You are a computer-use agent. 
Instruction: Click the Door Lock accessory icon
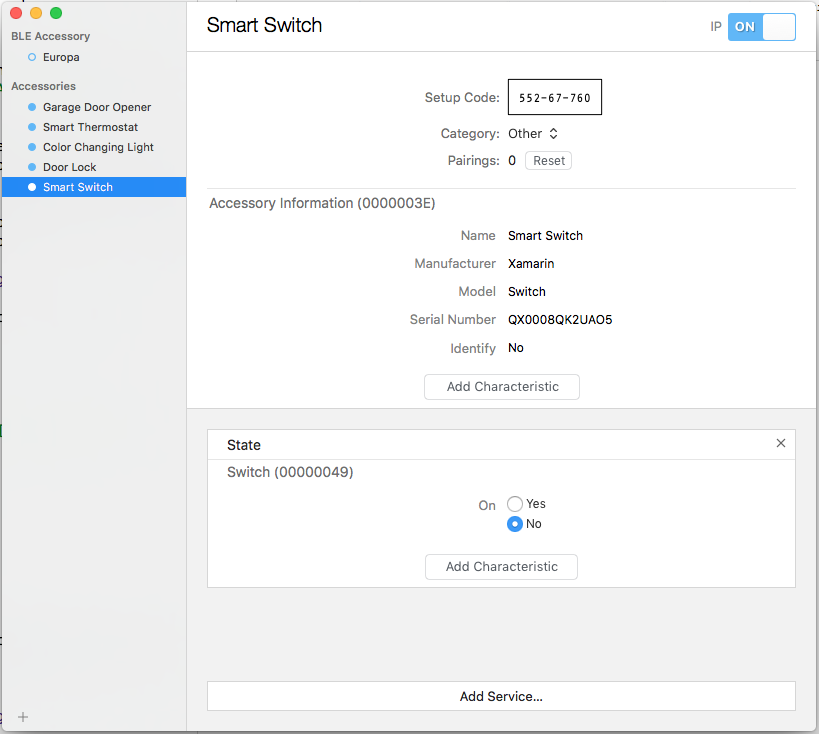pos(34,167)
